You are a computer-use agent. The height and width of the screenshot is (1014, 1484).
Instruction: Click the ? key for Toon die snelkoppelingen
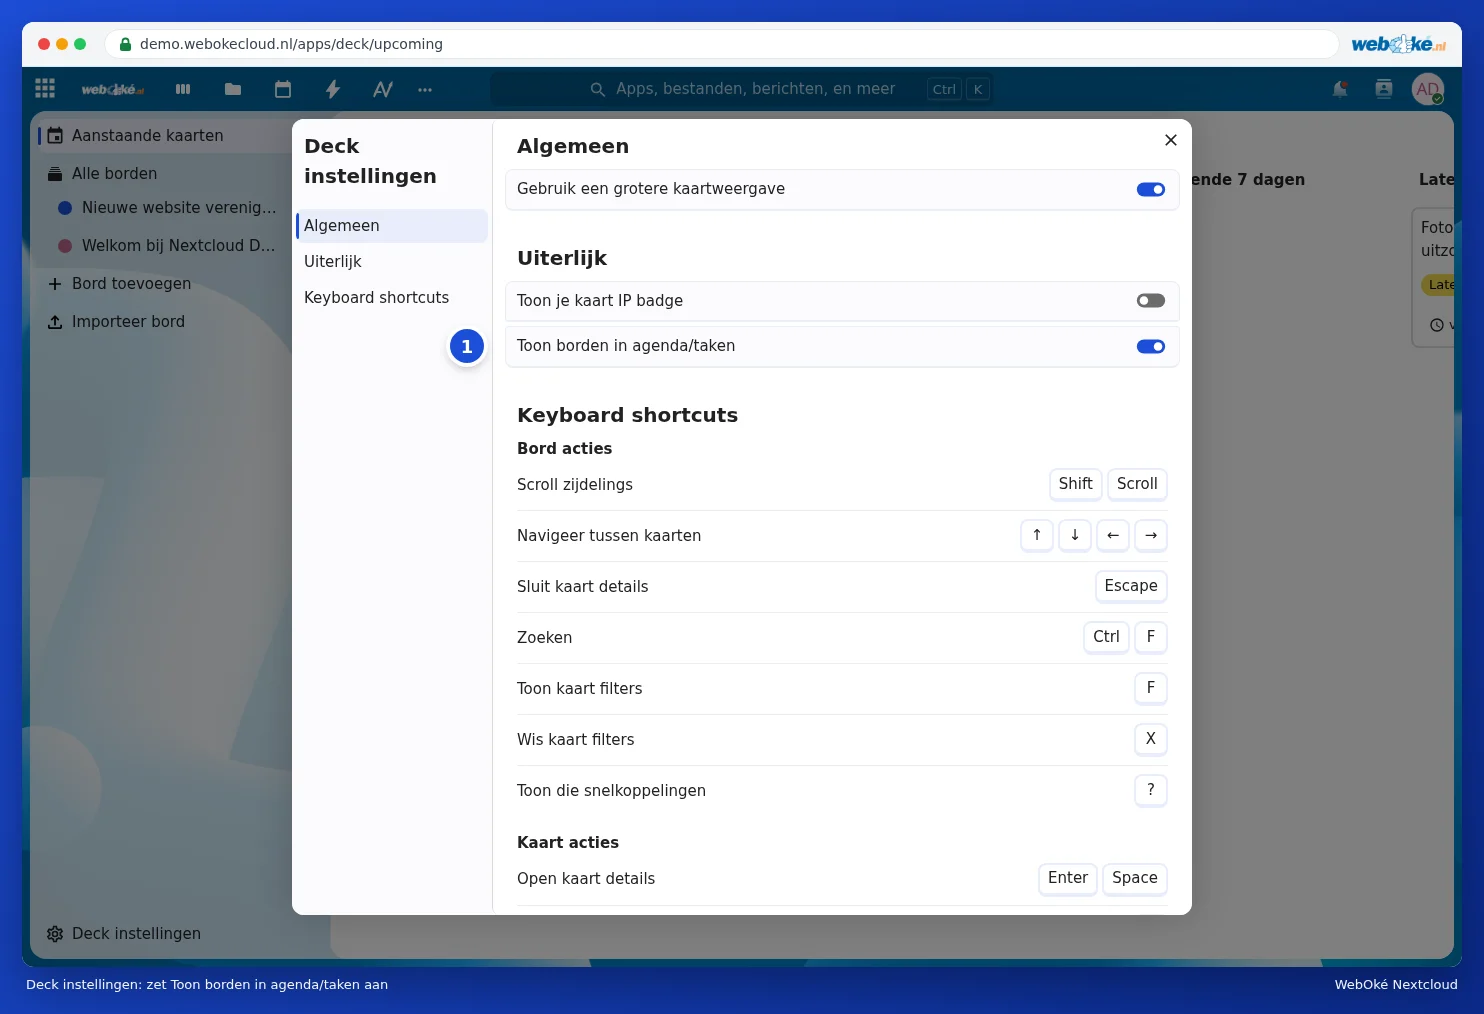point(1151,790)
